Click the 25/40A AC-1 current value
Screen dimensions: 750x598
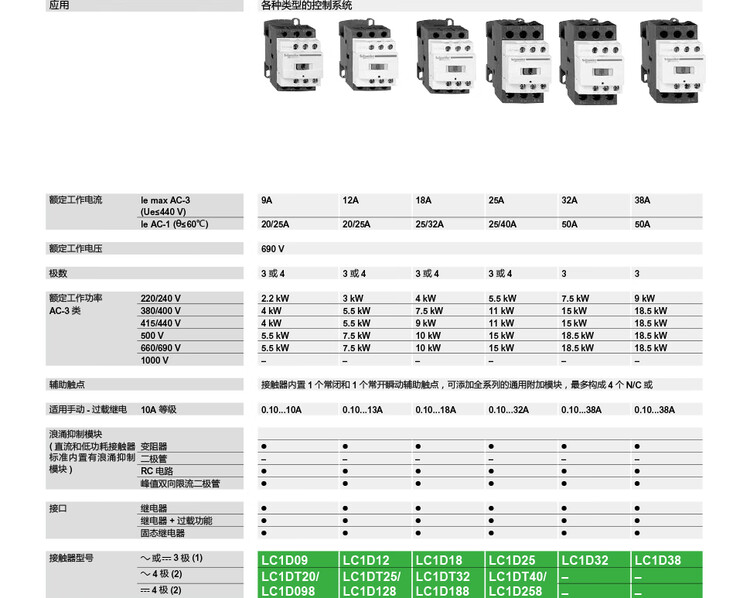(502, 224)
